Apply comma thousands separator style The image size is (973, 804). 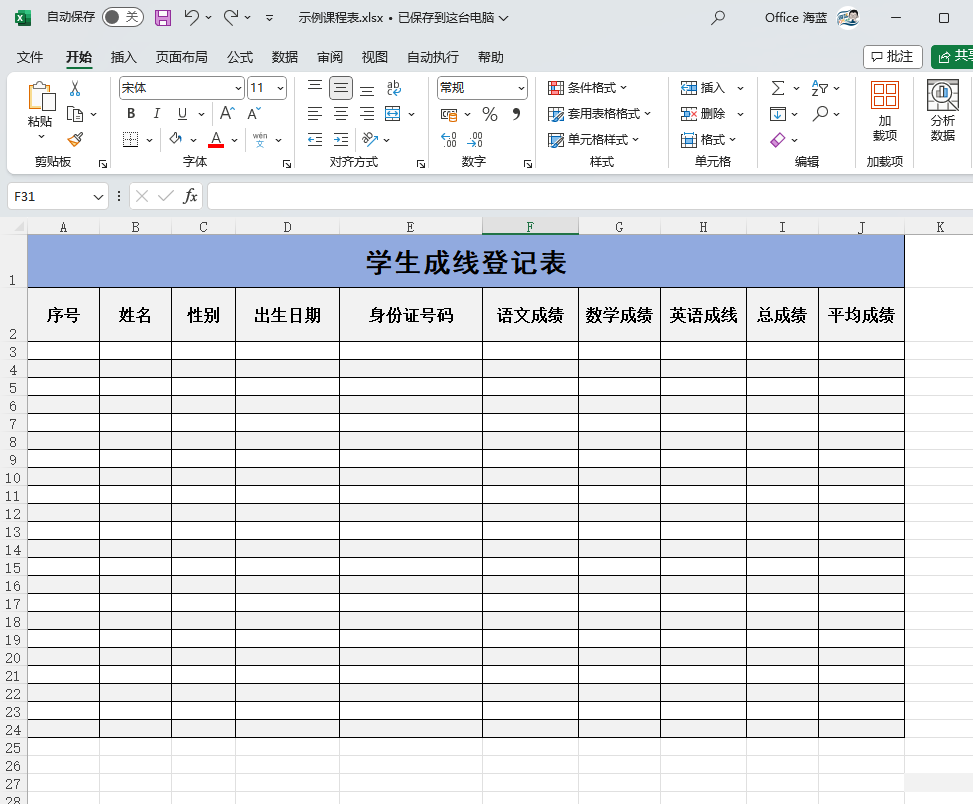(516, 114)
